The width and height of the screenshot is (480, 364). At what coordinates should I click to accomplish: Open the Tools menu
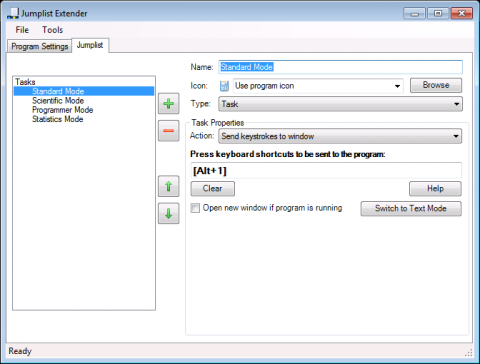[x=52, y=30]
